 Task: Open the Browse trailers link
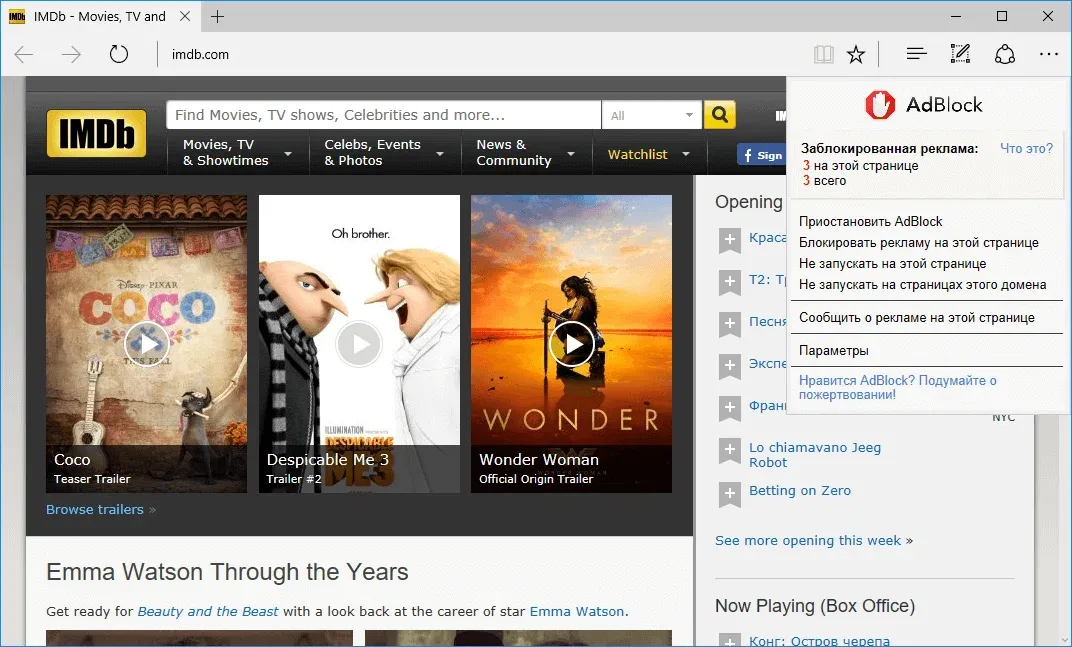click(x=95, y=510)
